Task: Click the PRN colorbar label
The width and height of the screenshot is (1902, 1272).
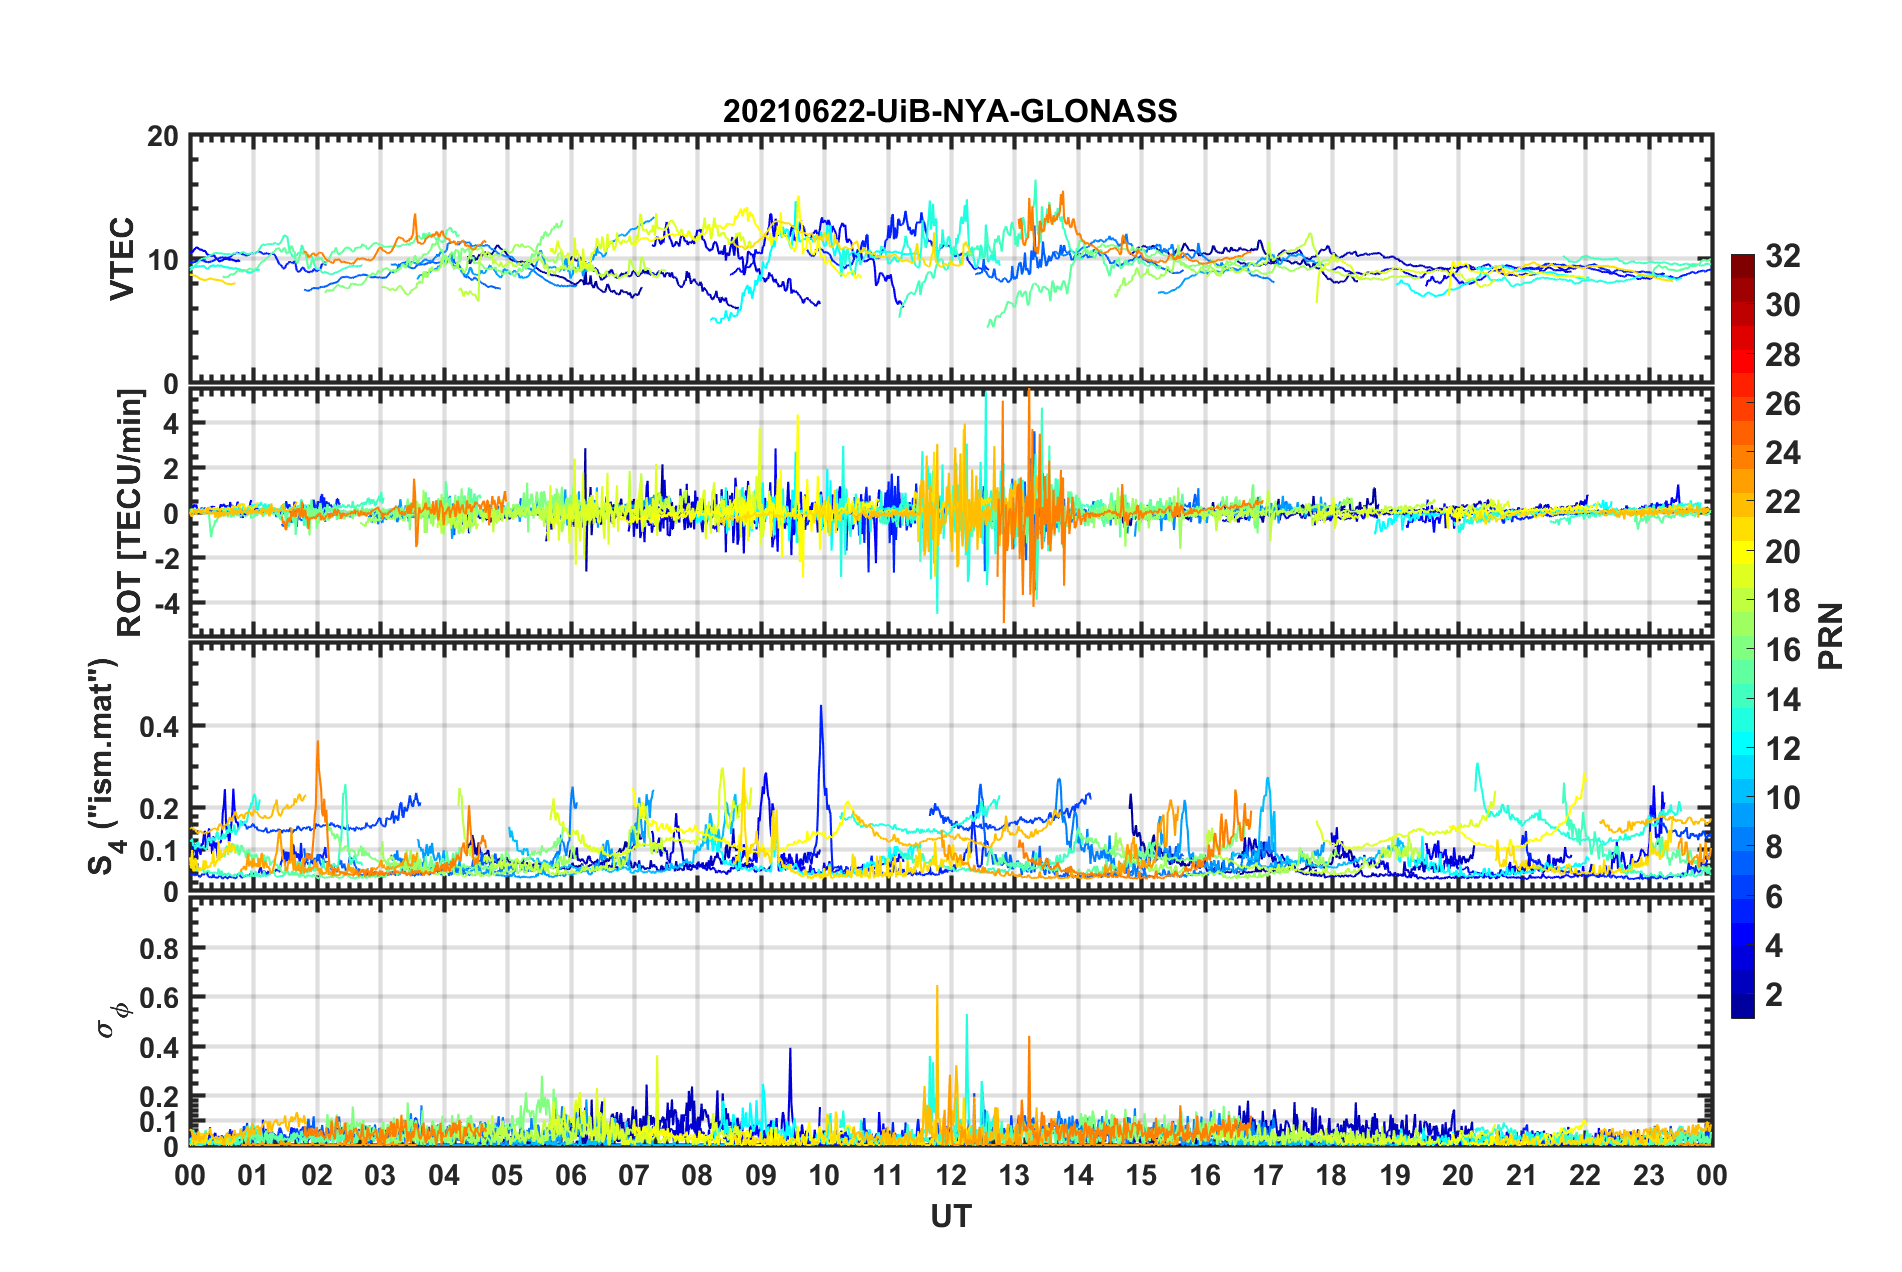Action: pos(1831,636)
